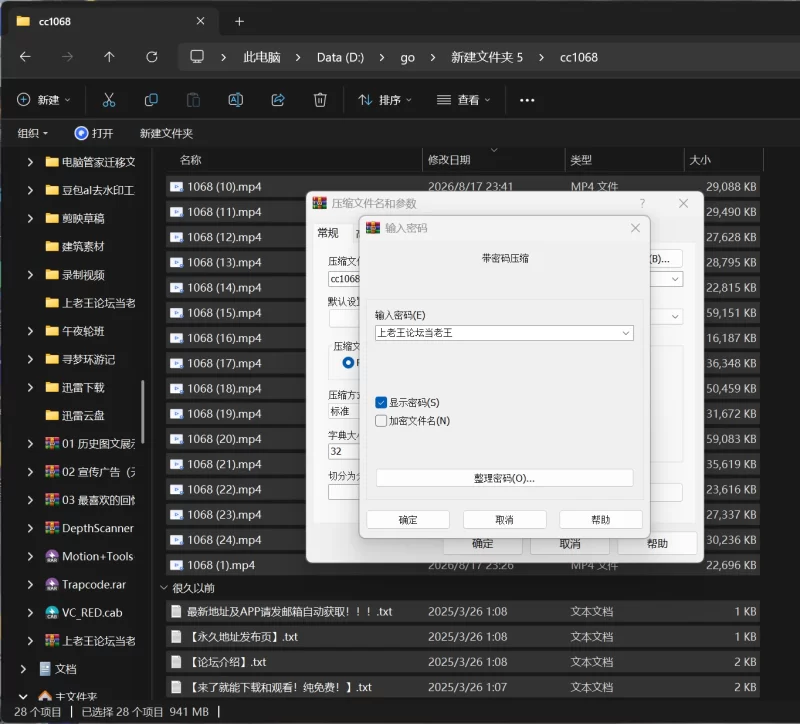The width and height of the screenshot is (800, 724).
Task: Expand the 文档 tree node
Action: pyautogui.click(x=23, y=669)
